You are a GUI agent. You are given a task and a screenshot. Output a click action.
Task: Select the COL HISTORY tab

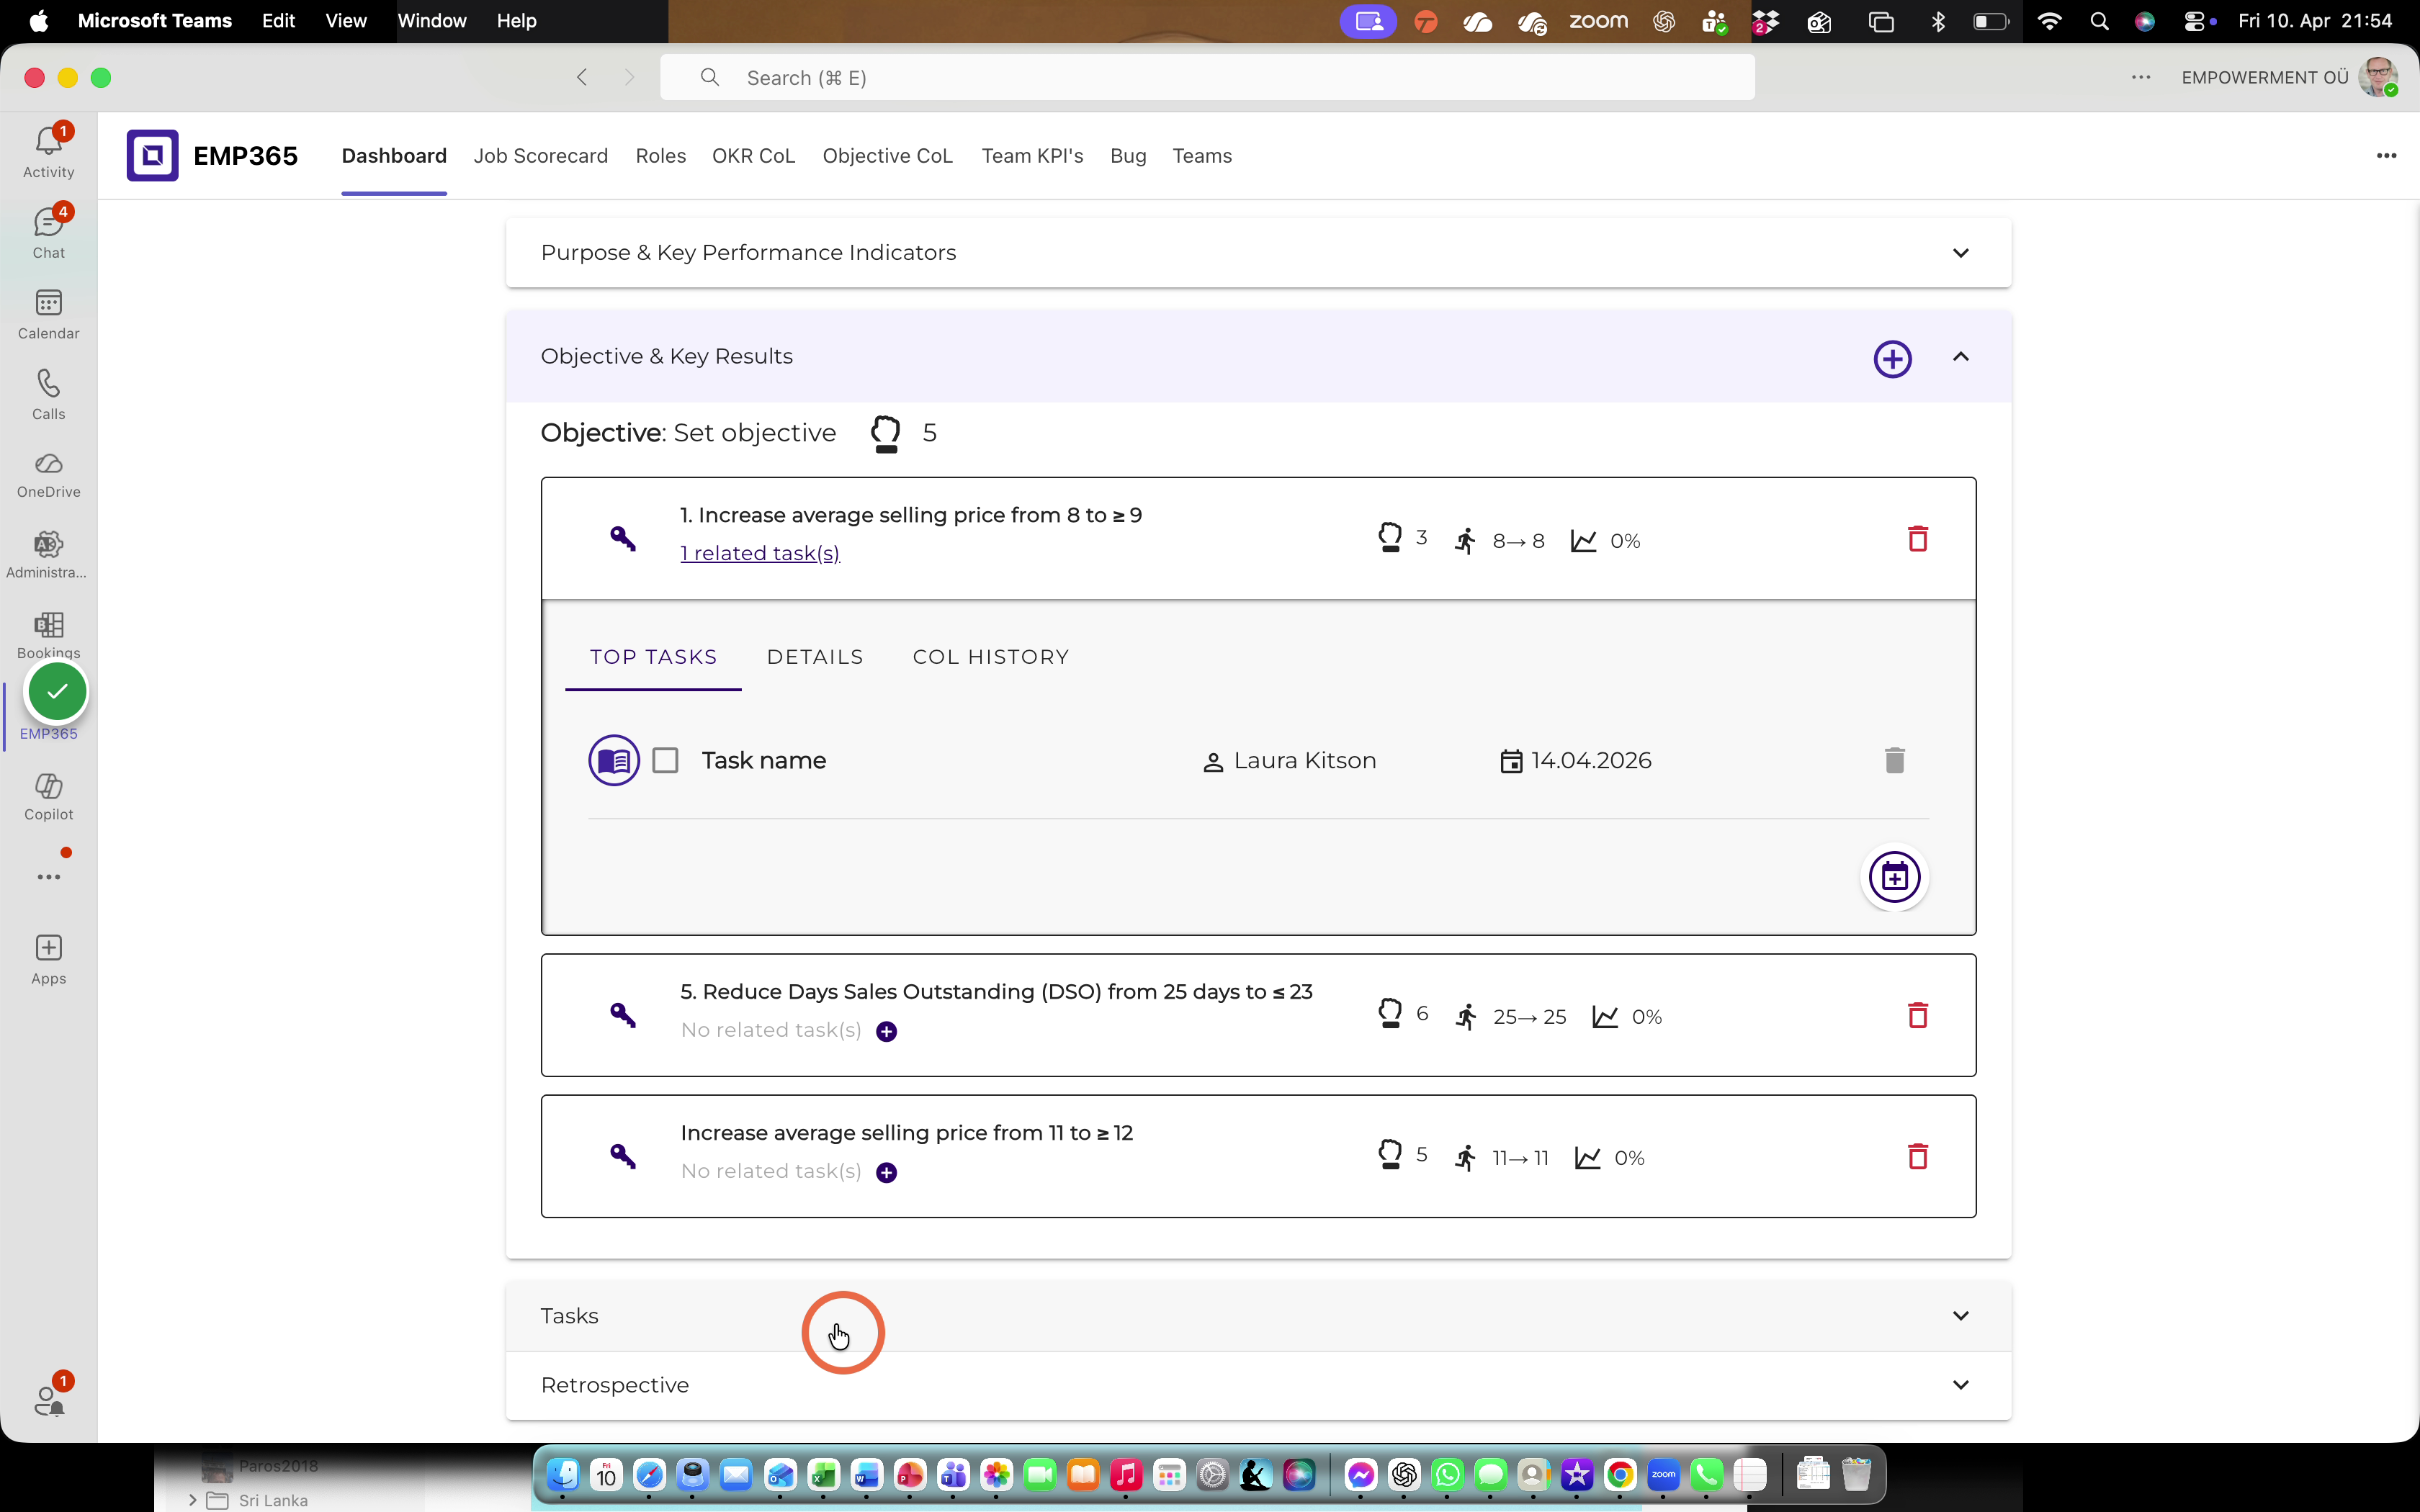[x=990, y=657]
